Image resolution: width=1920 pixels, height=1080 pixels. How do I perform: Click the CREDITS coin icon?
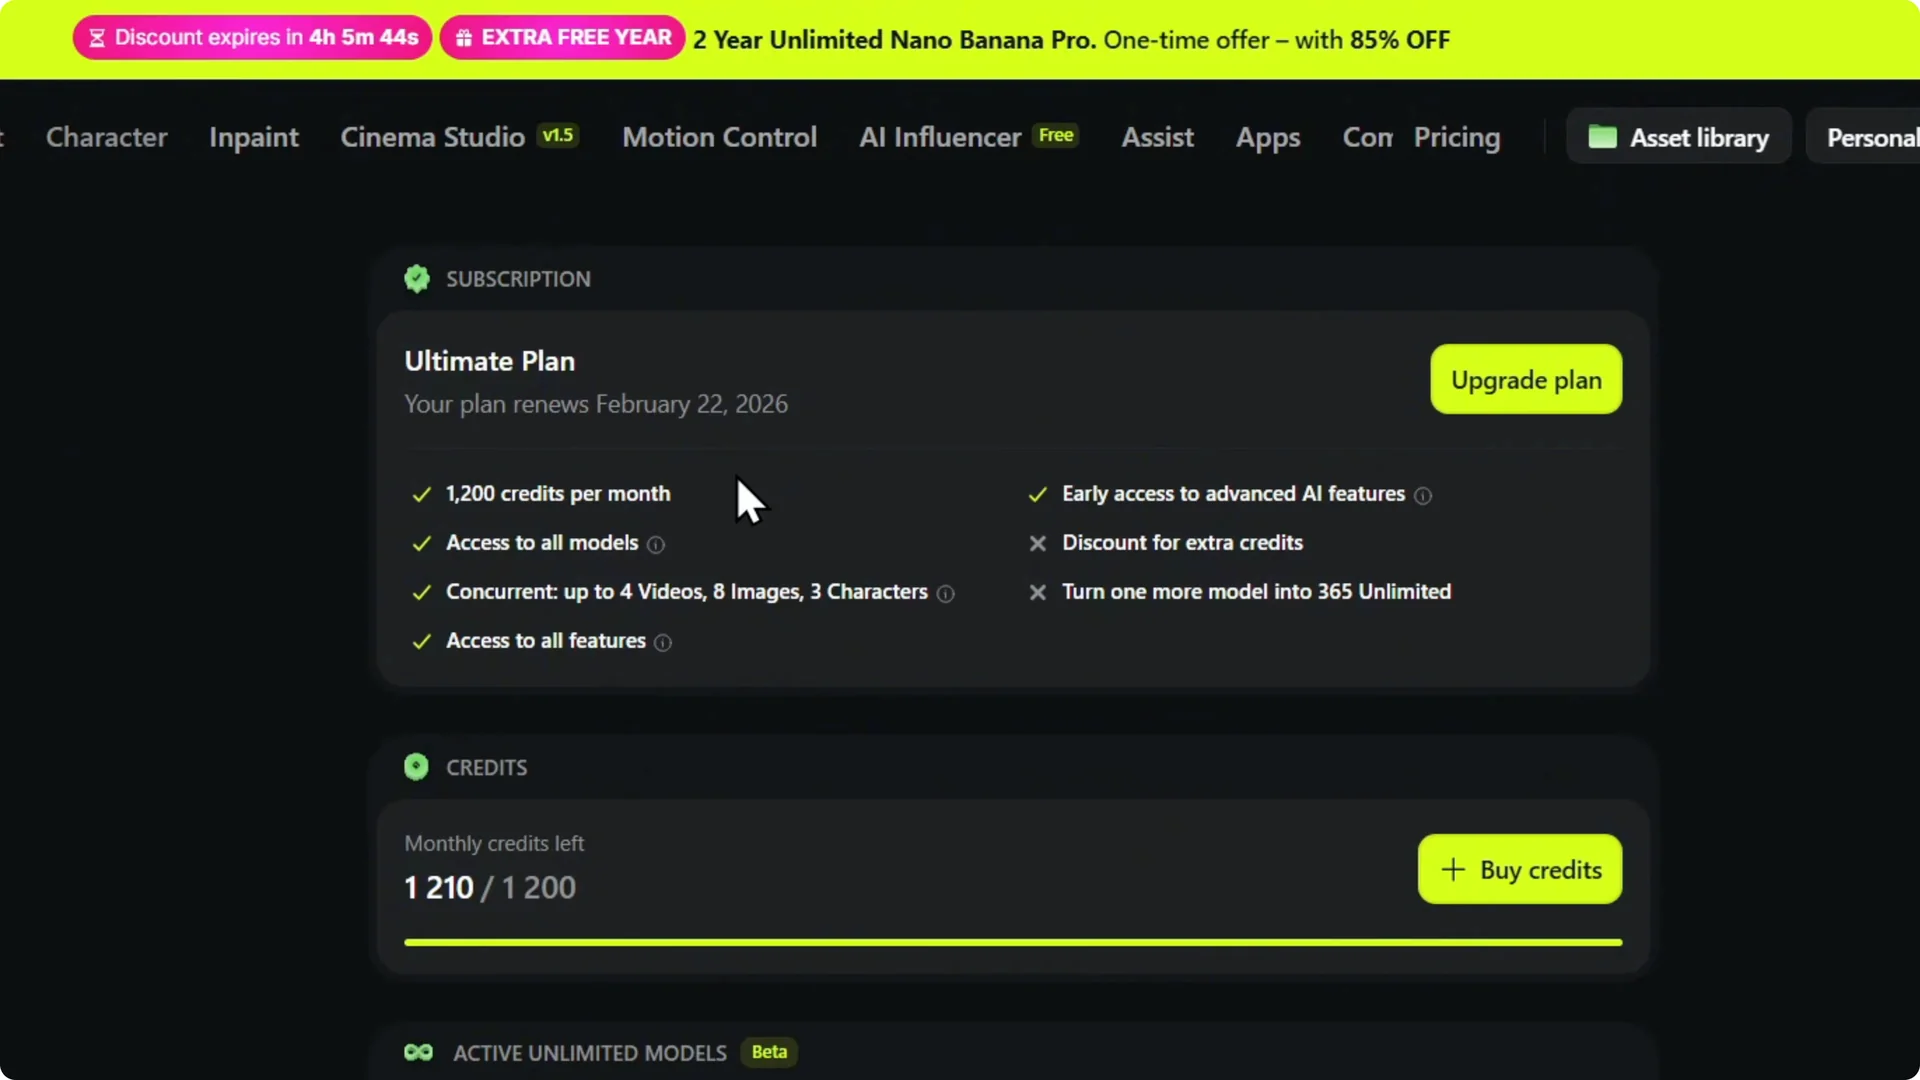coord(416,766)
